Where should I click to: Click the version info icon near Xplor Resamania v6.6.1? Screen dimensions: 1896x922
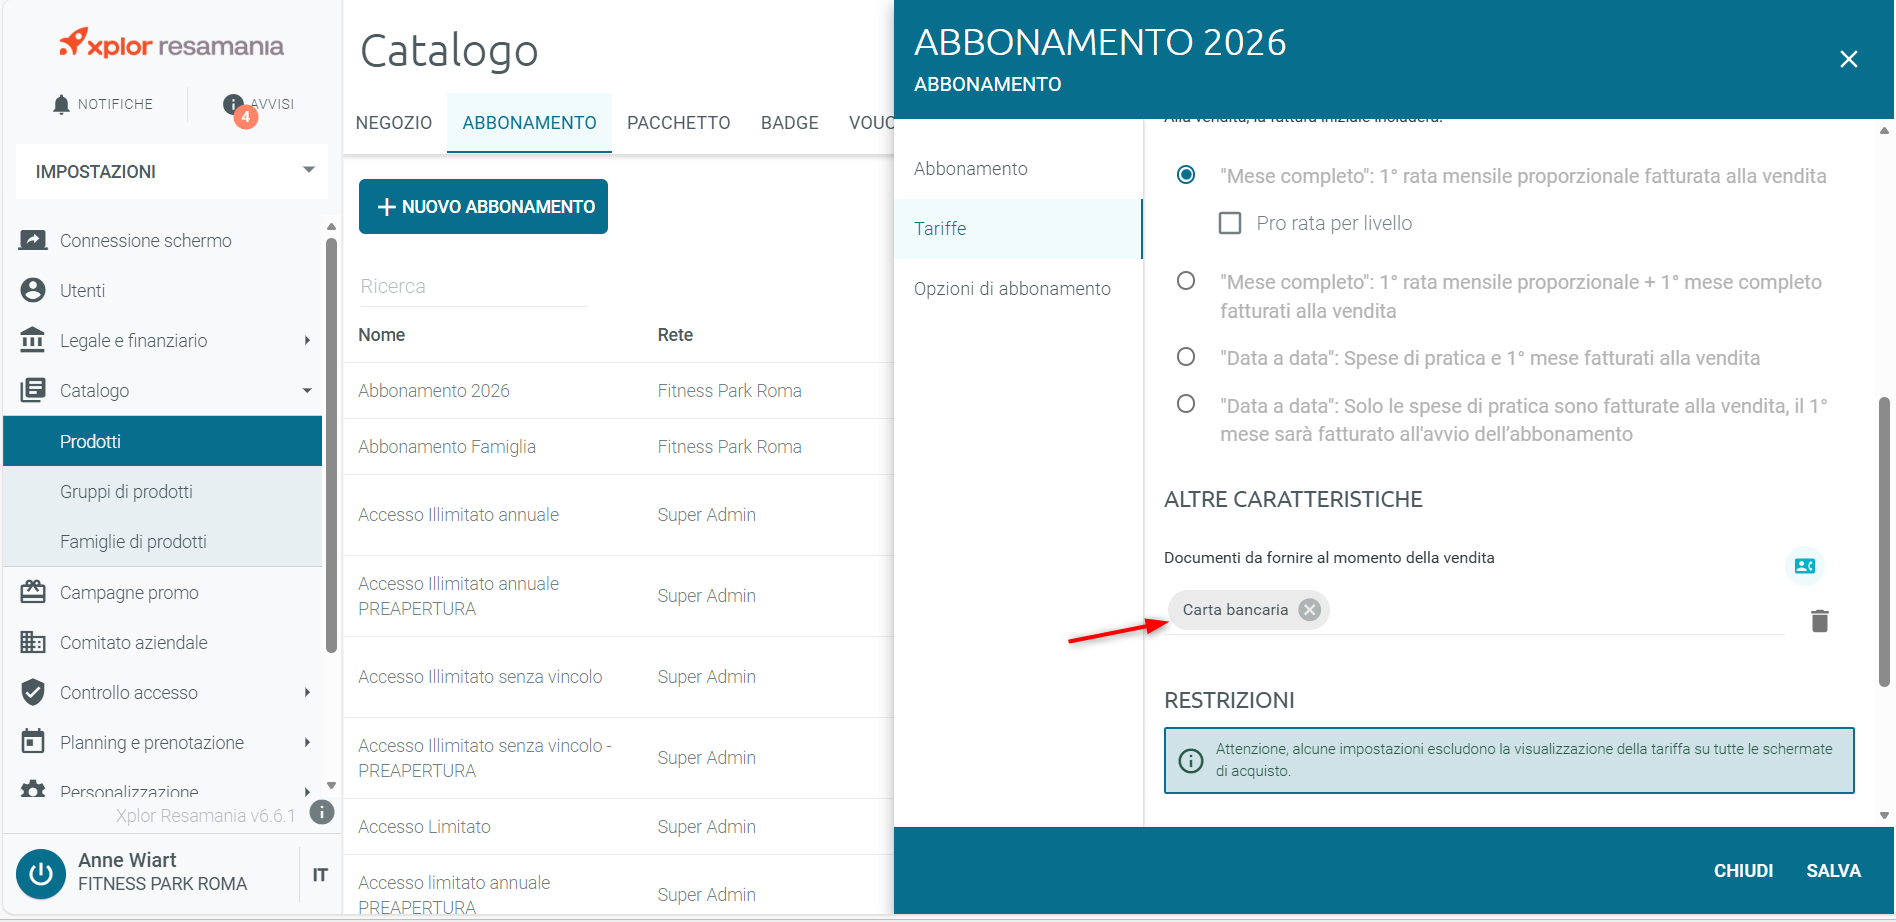coord(322,812)
